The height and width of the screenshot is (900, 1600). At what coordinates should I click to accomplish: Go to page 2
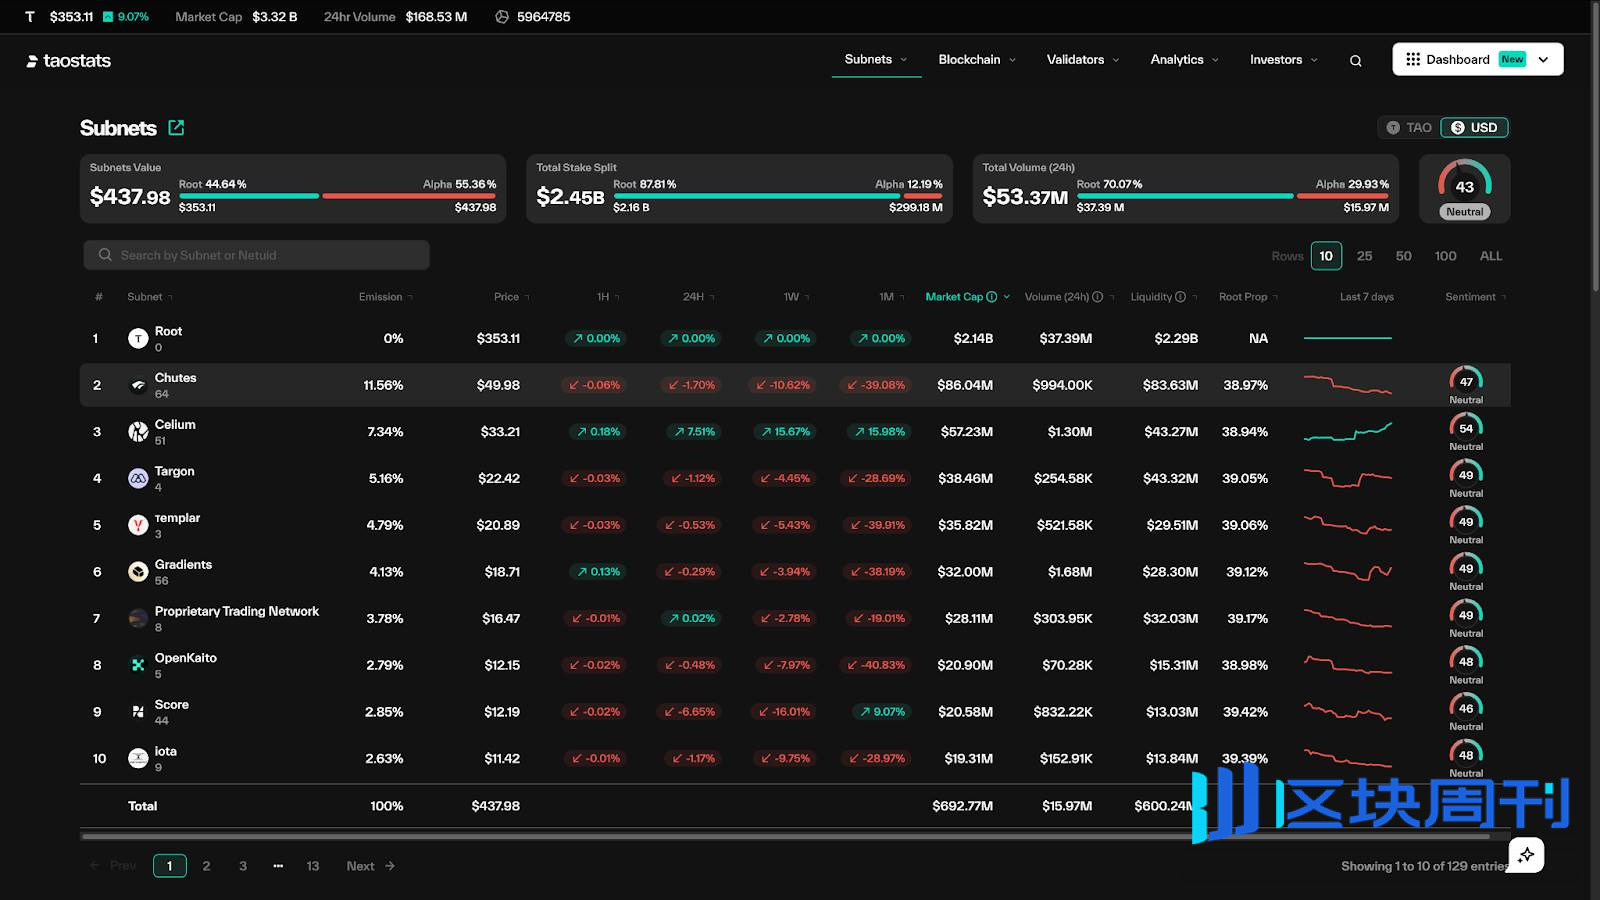click(206, 866)
